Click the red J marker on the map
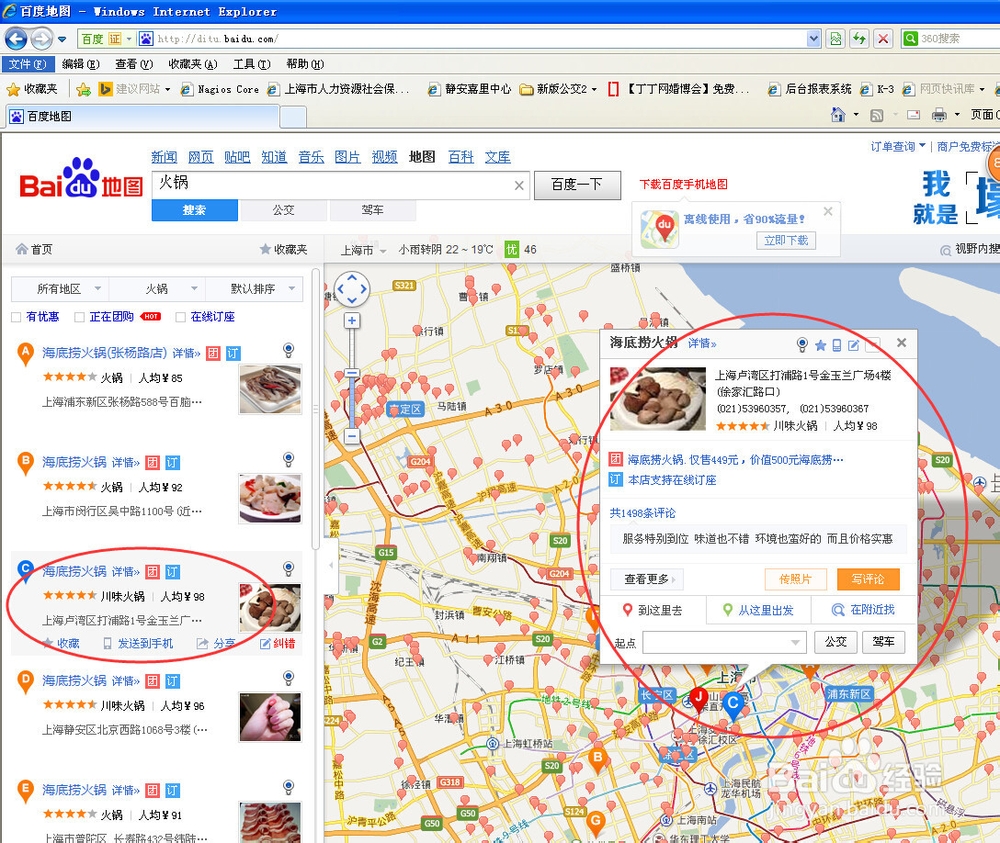This screenshot has height=843, width=1000. click(698, 699)
